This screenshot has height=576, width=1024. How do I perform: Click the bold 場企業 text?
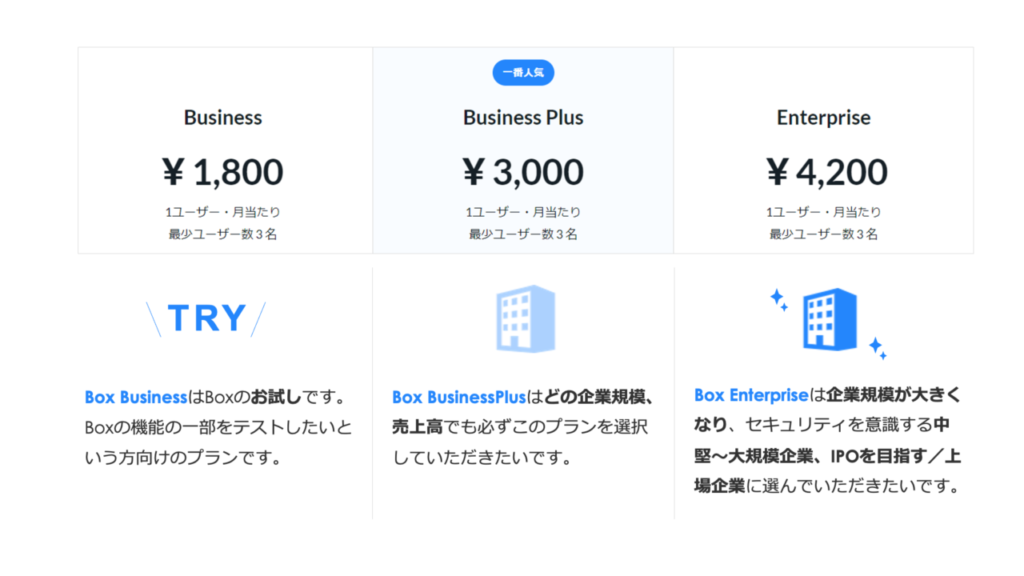(x=719, y=486)
